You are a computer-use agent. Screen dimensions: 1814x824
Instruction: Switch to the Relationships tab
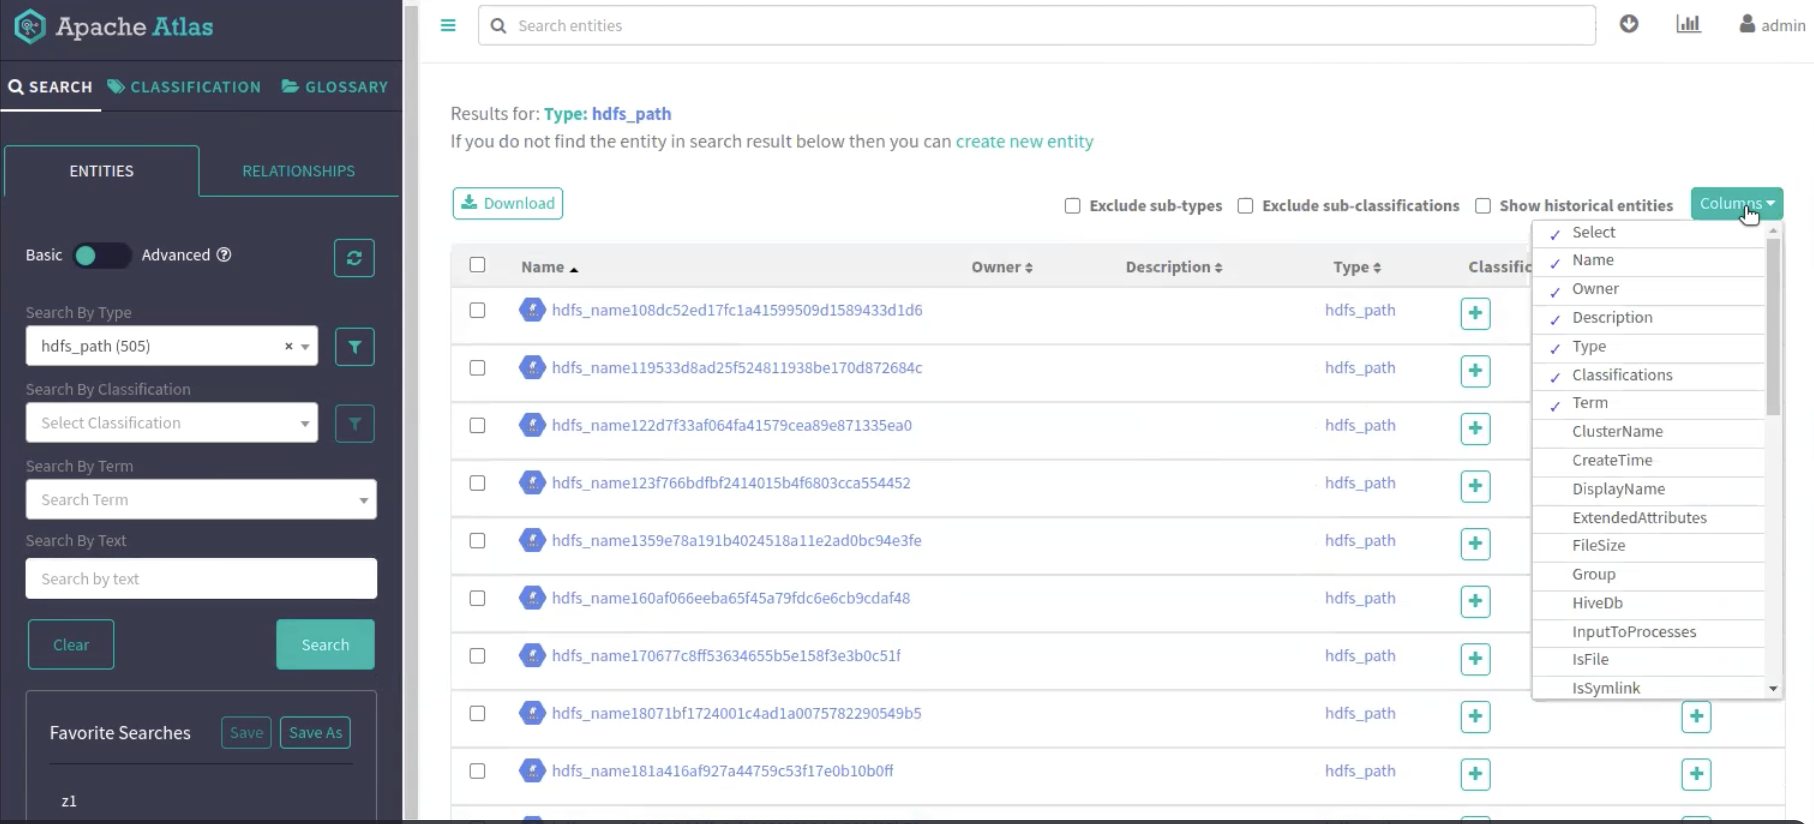pyautogui.click(x=298, y=171)
